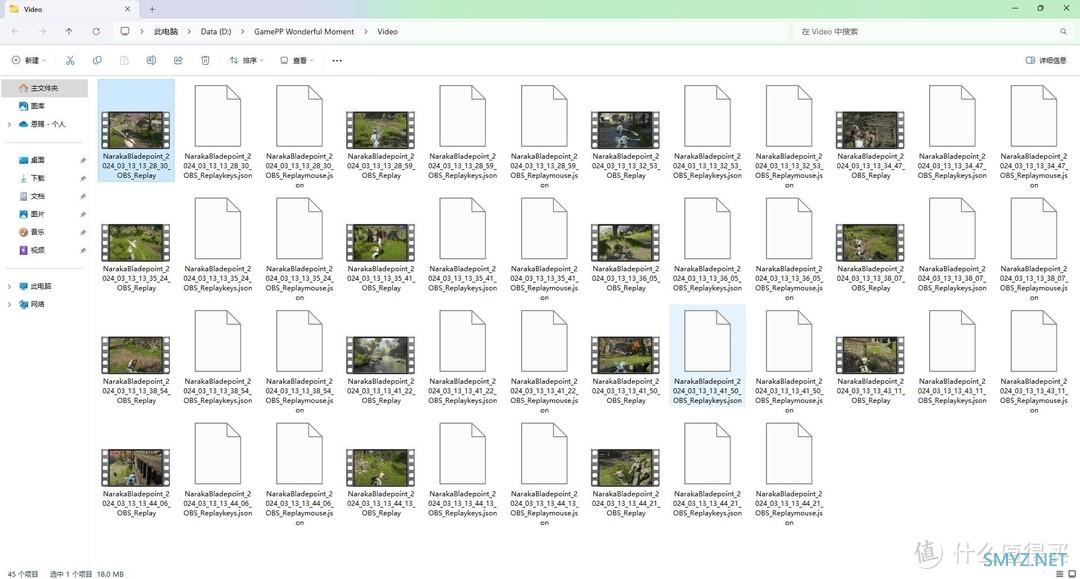This screenshot has width=1080, height=579.
Task: Select video thumbnail 13_35_24_OBS_Replay
Action: [x=136, y=243]
